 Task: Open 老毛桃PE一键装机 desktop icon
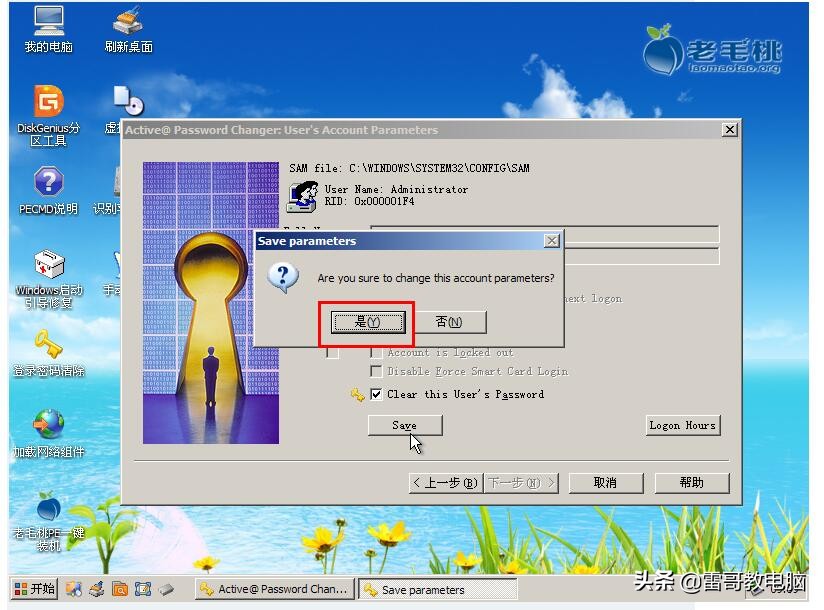[49, 521]
